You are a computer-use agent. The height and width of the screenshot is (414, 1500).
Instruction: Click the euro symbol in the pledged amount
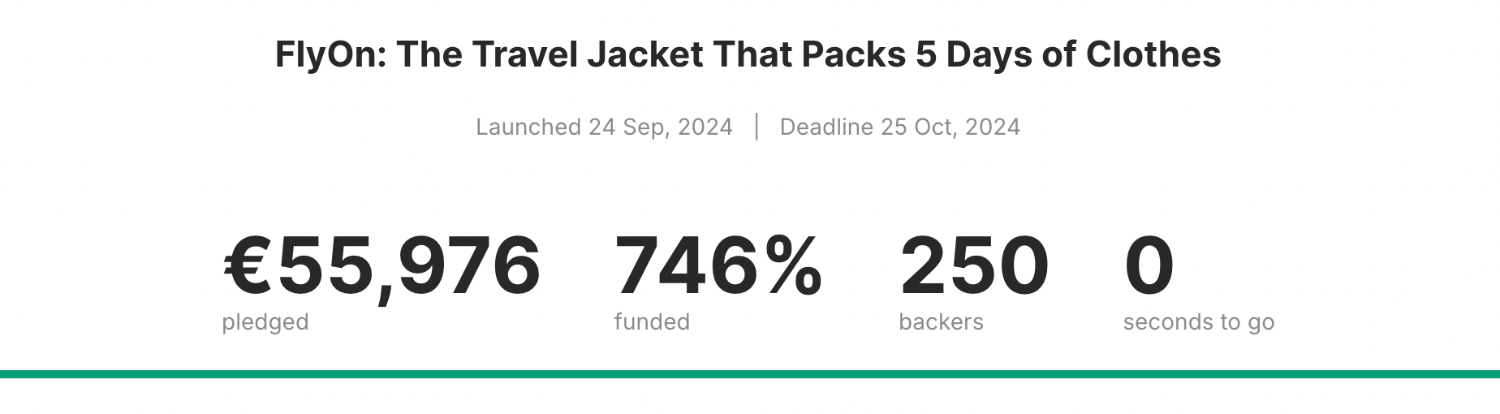[248, 267]
